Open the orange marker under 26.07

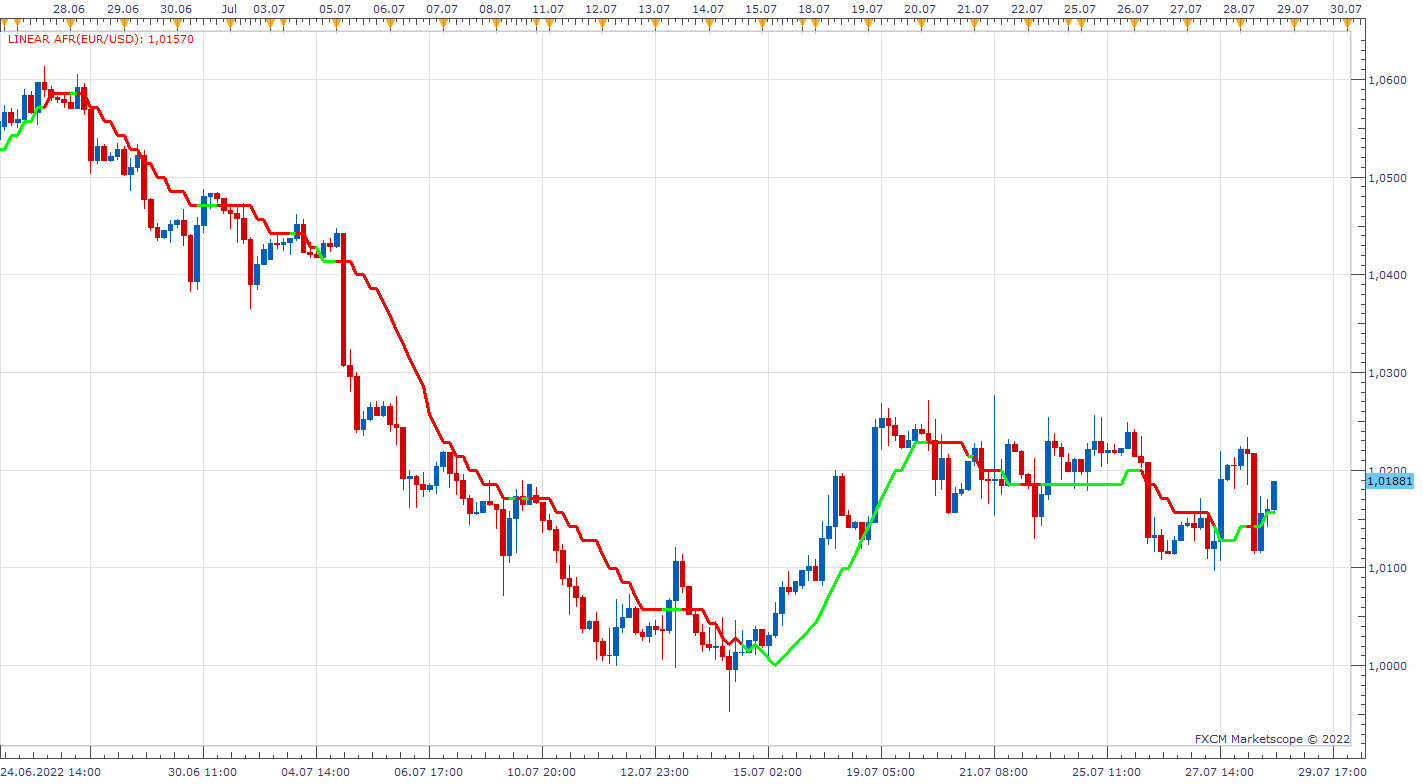tap(1133, 23)
